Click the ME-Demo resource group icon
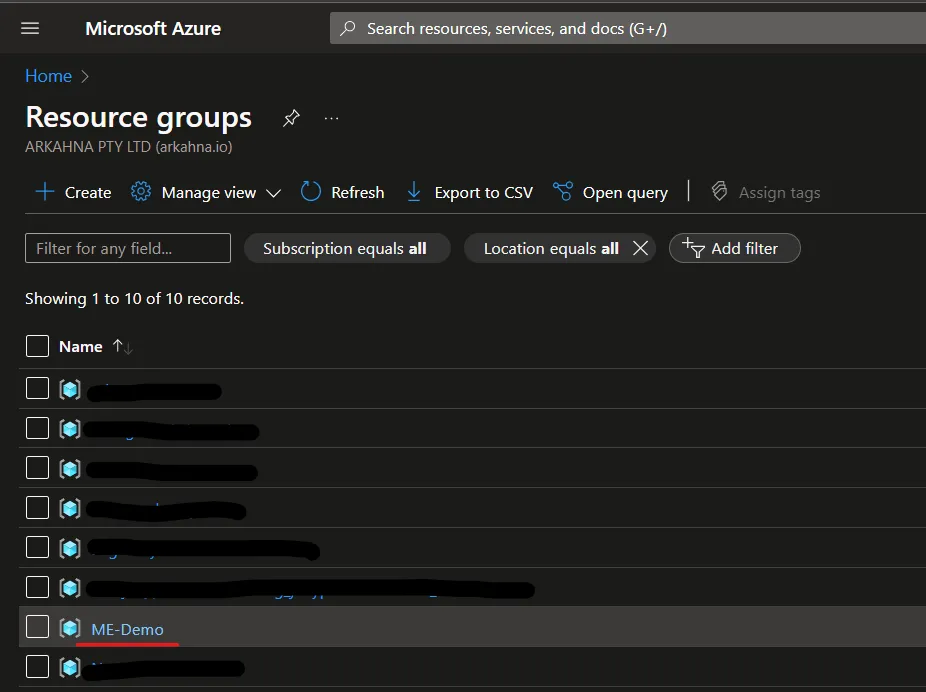This screenshot has height=692, width=926. click(70, 628)
